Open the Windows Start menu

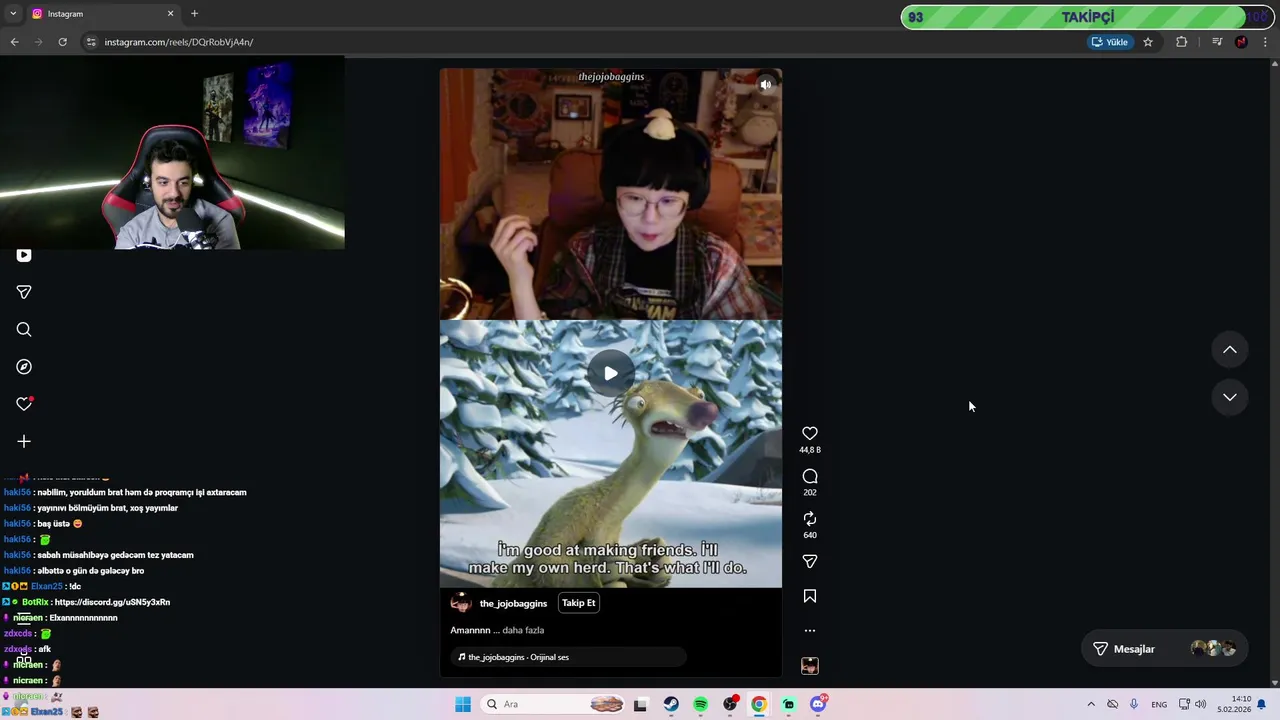tap(463, 704)
